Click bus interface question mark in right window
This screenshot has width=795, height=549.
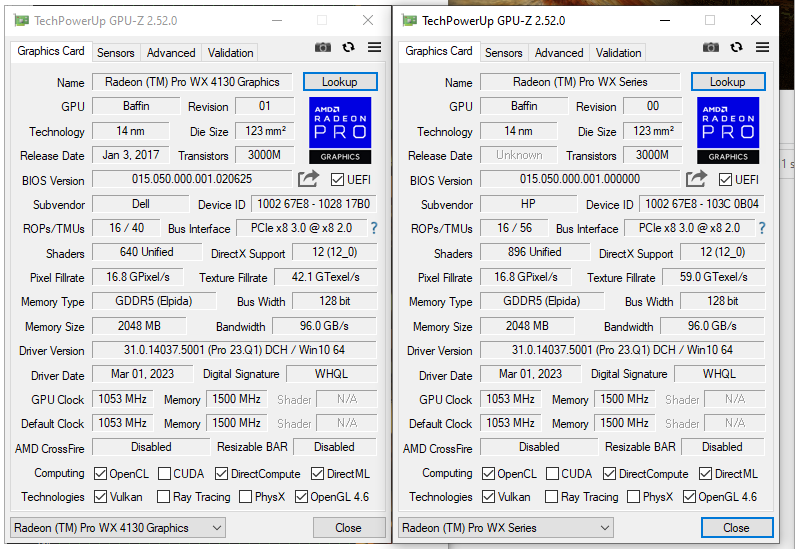pos(762,228)
